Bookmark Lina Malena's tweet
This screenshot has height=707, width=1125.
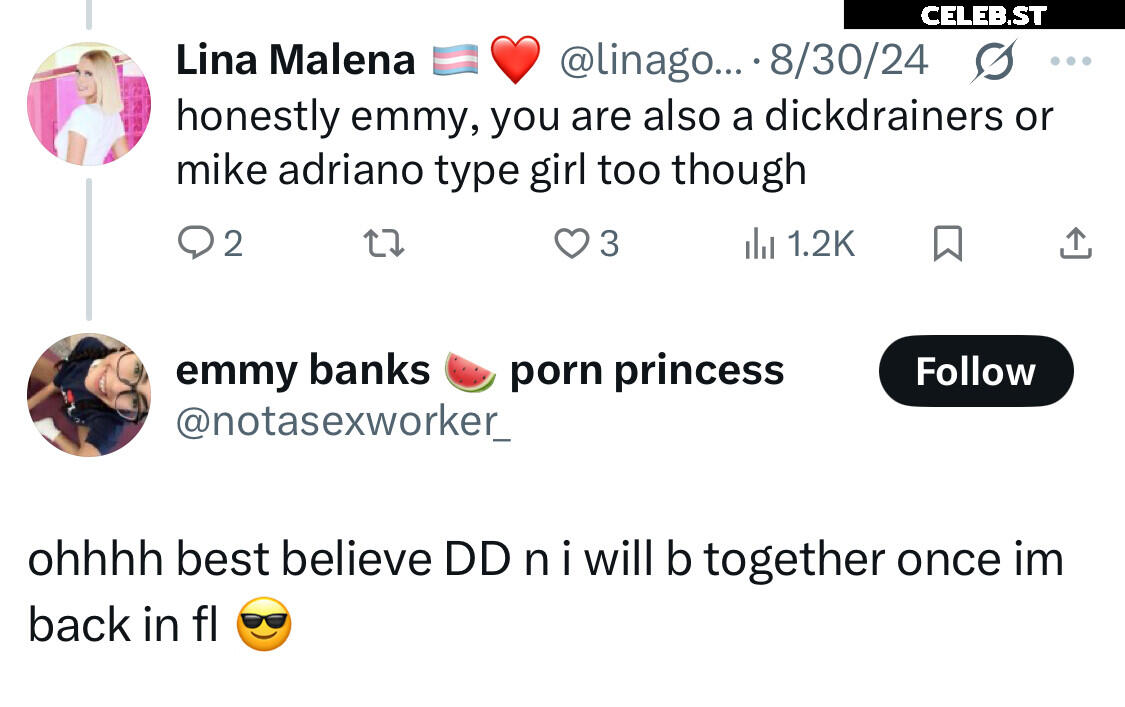pyautogui.click(x=947, y=243)
